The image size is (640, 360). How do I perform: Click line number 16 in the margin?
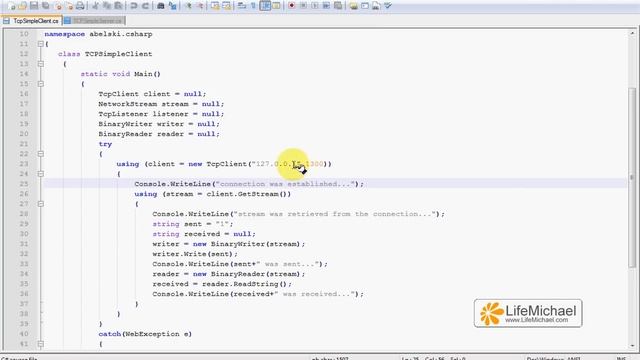24,94
